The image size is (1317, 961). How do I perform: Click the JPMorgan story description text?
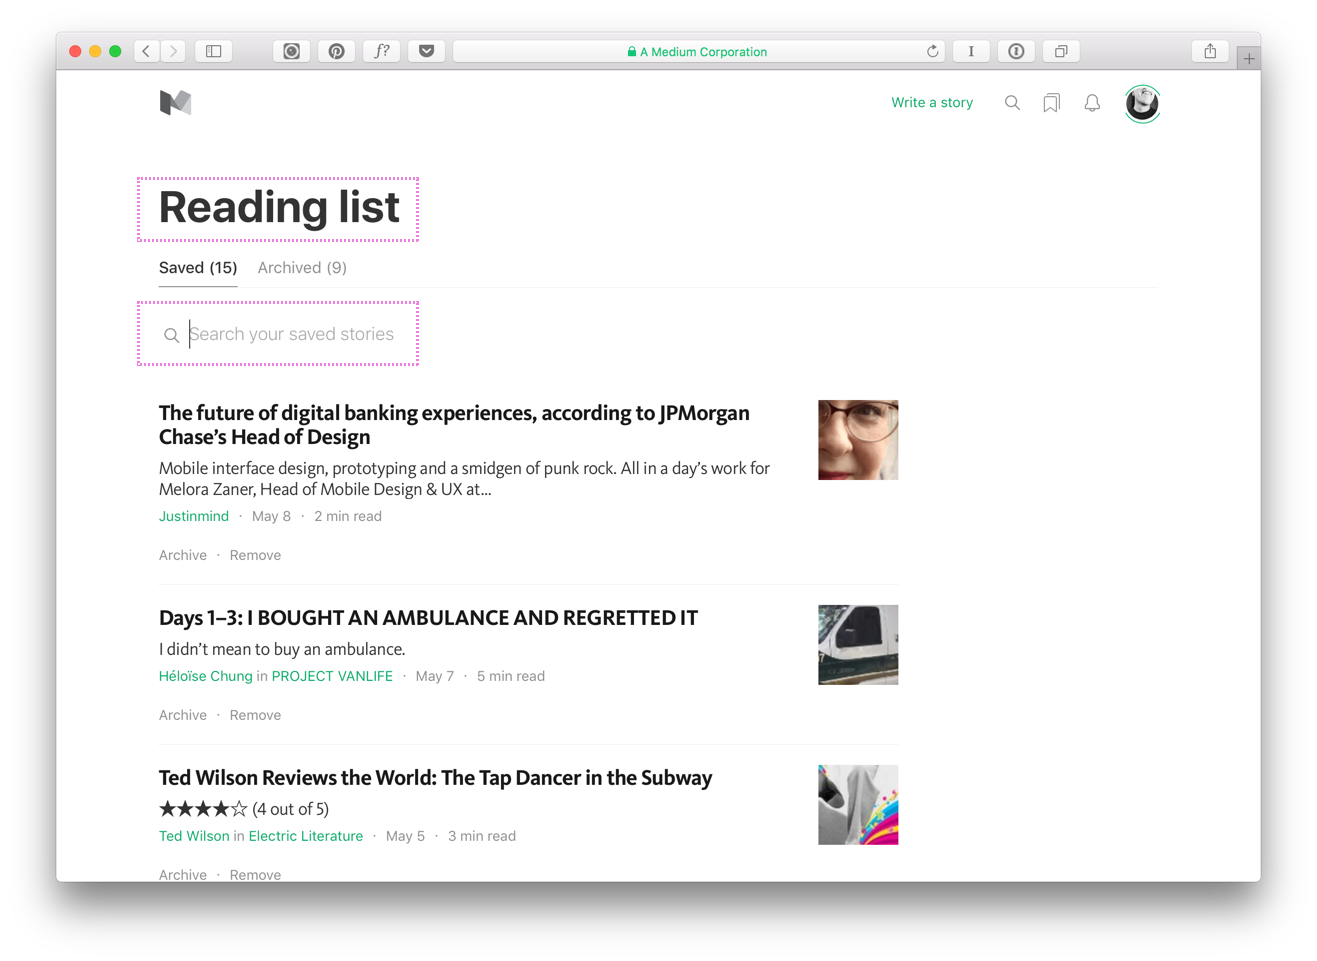point(464,478)
